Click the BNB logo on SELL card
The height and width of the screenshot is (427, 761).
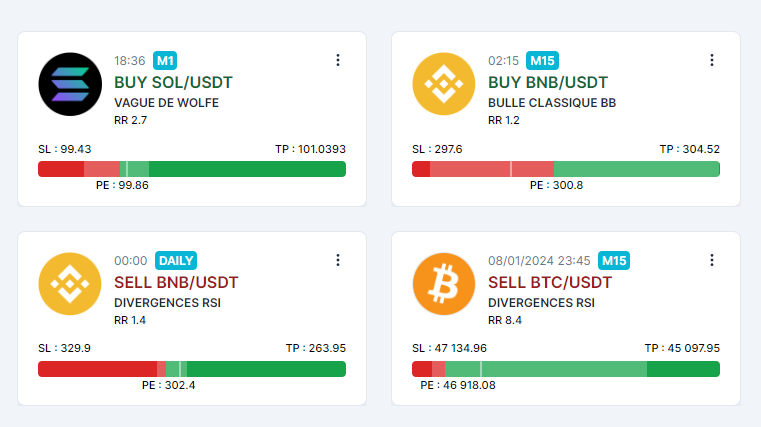tap(70, 284)
